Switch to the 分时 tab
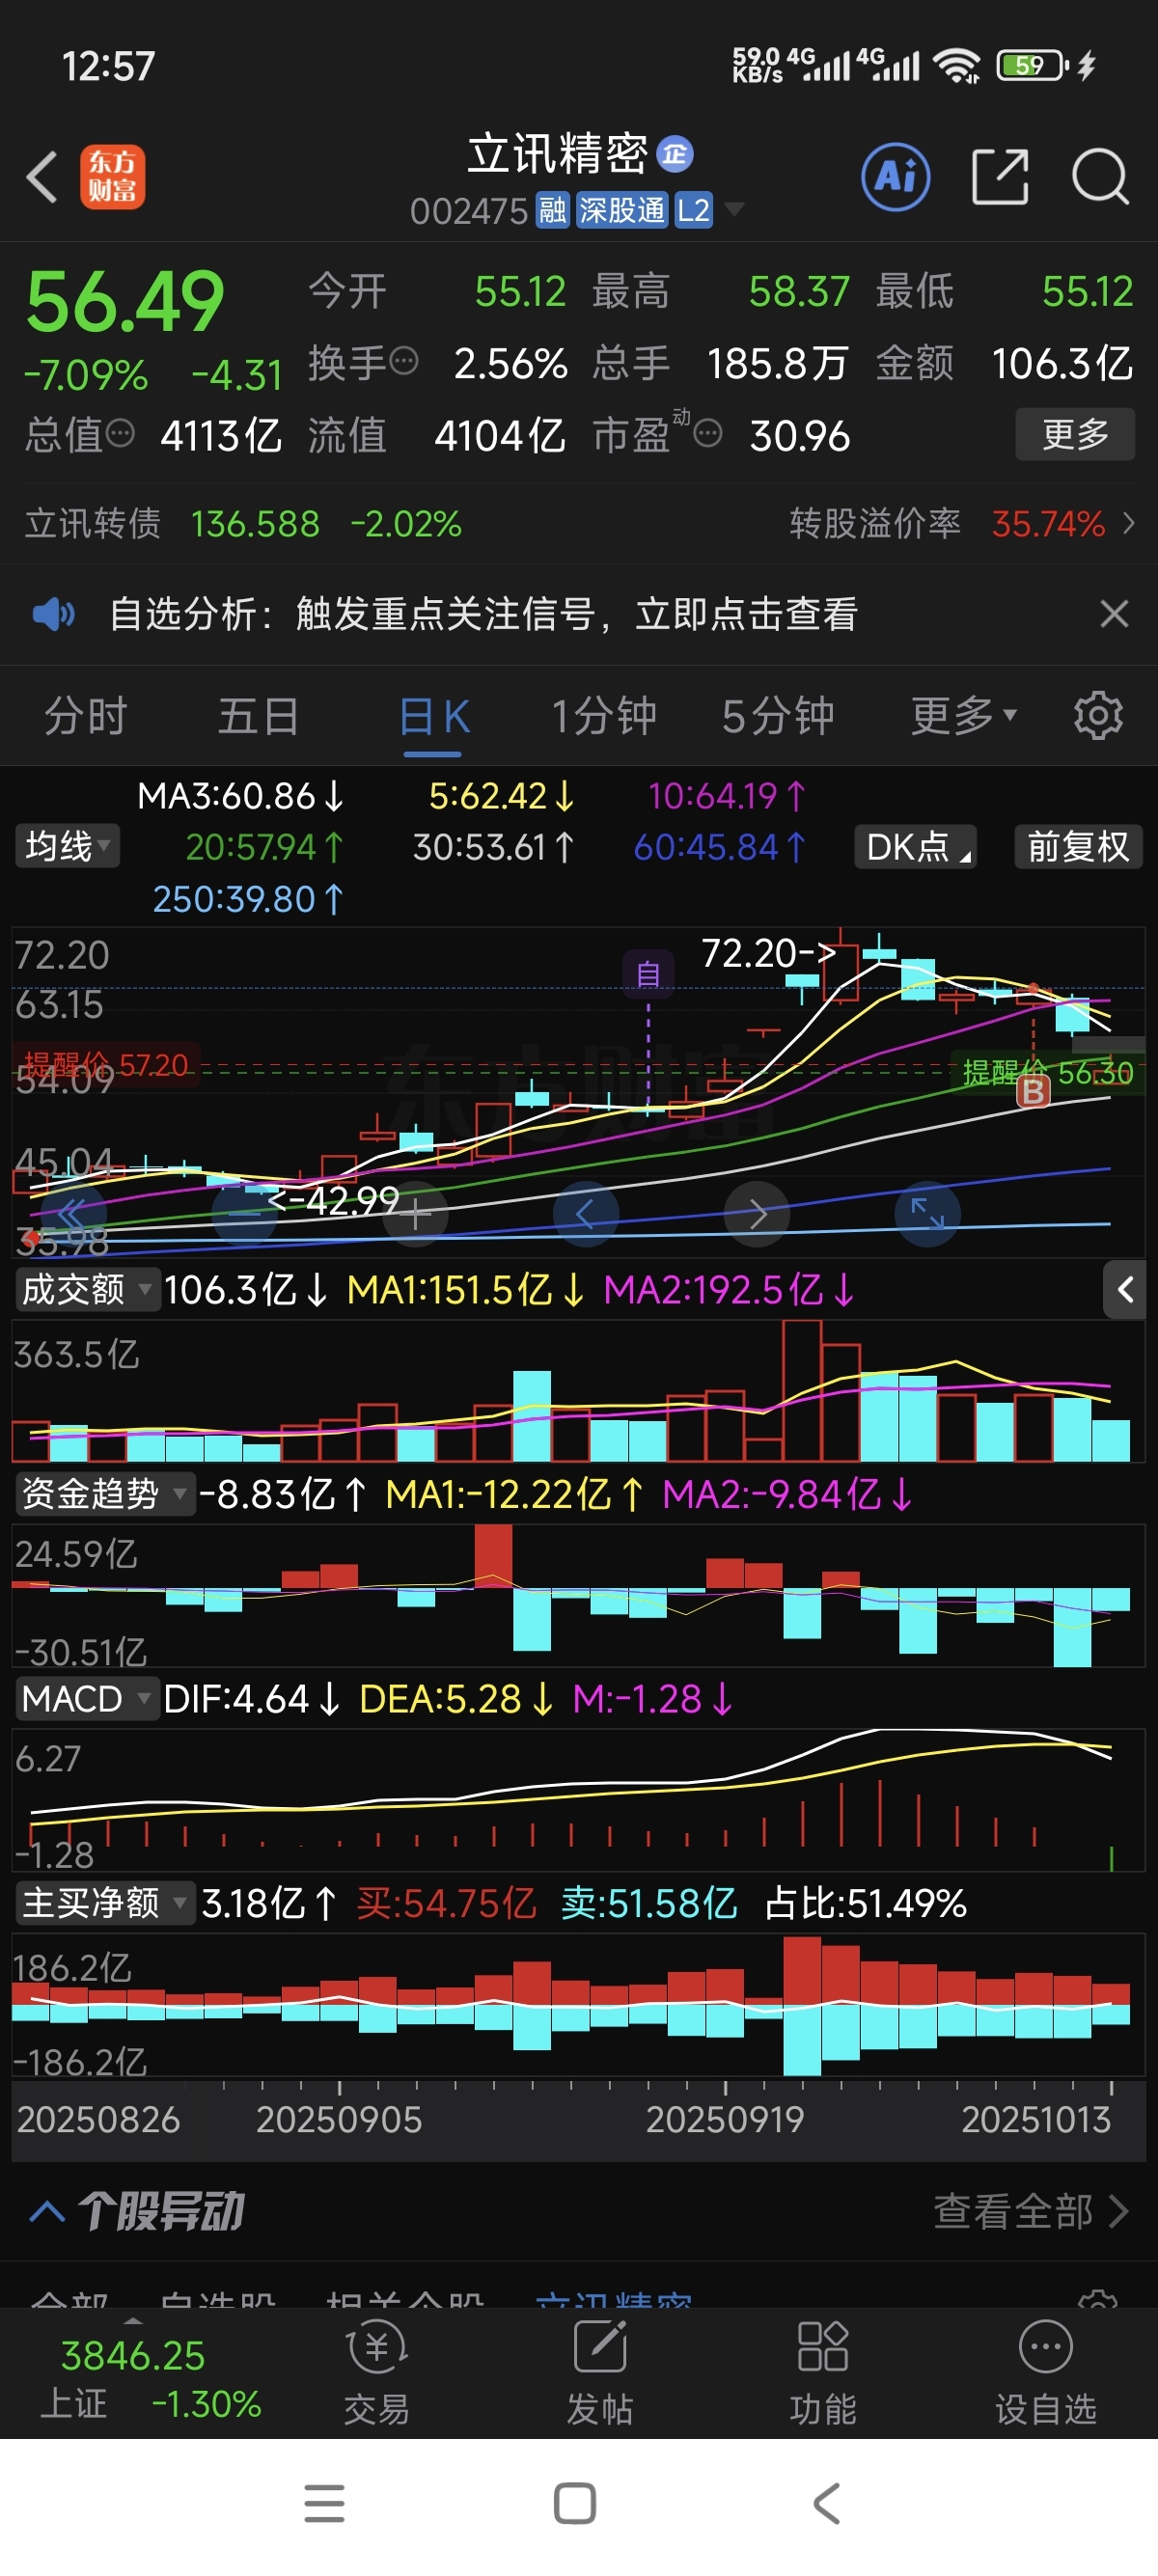 (86, 716)
